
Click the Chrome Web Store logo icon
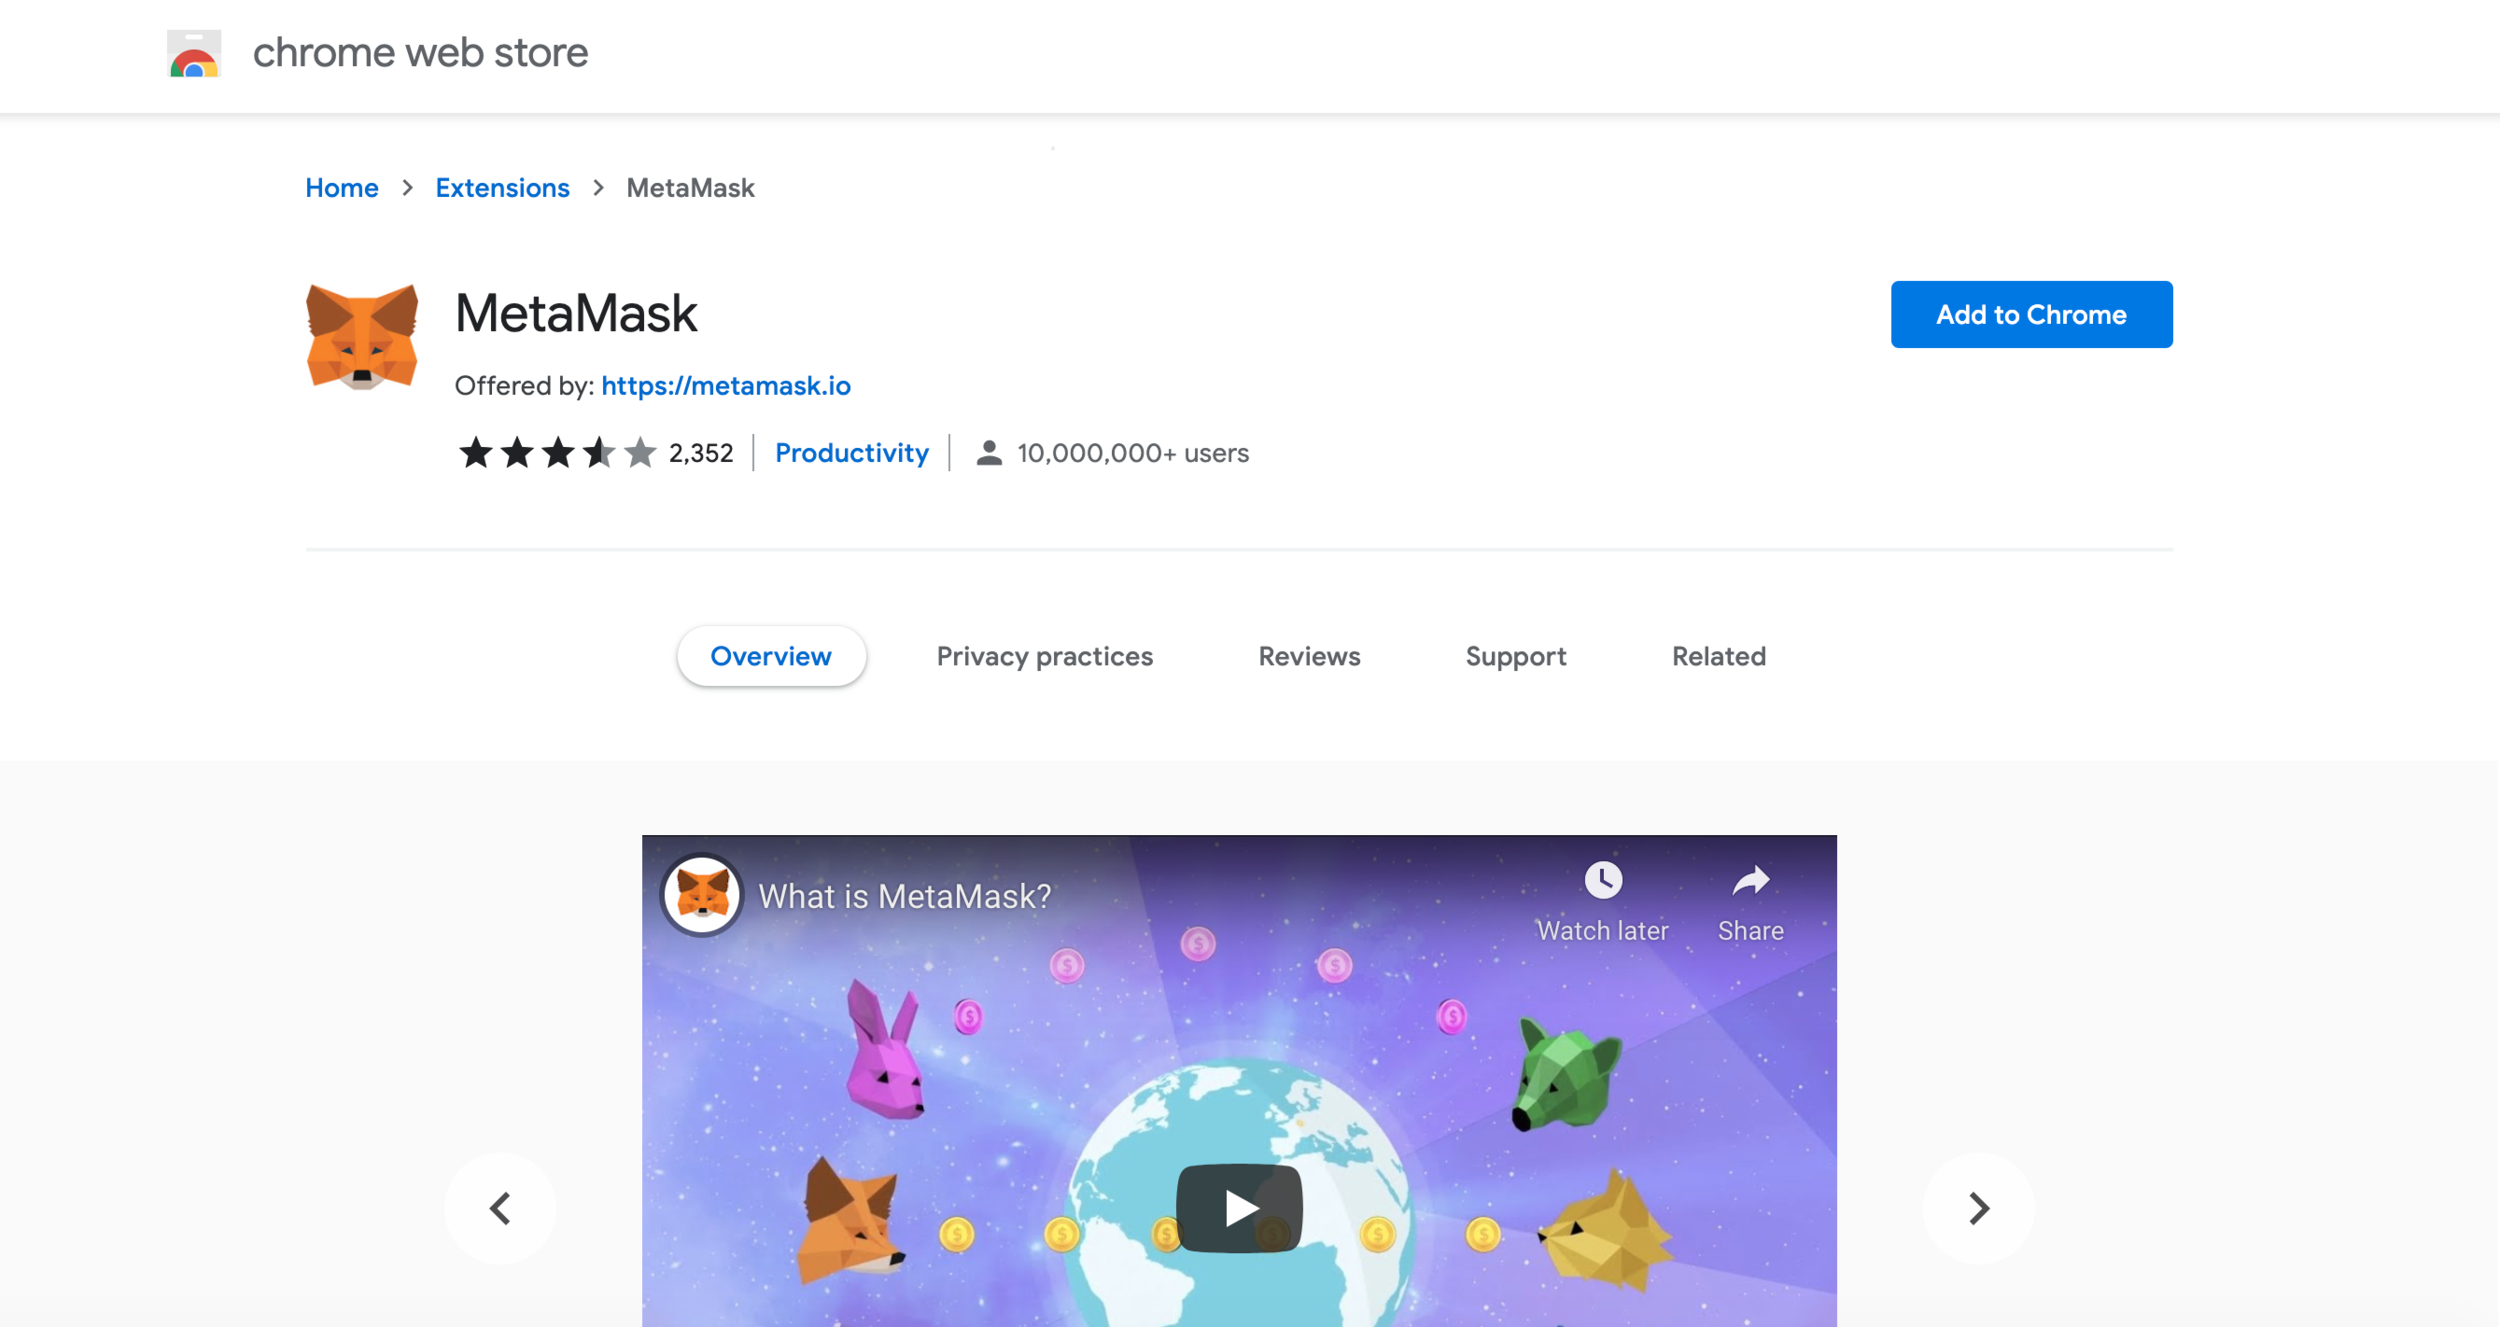[194, 53]
